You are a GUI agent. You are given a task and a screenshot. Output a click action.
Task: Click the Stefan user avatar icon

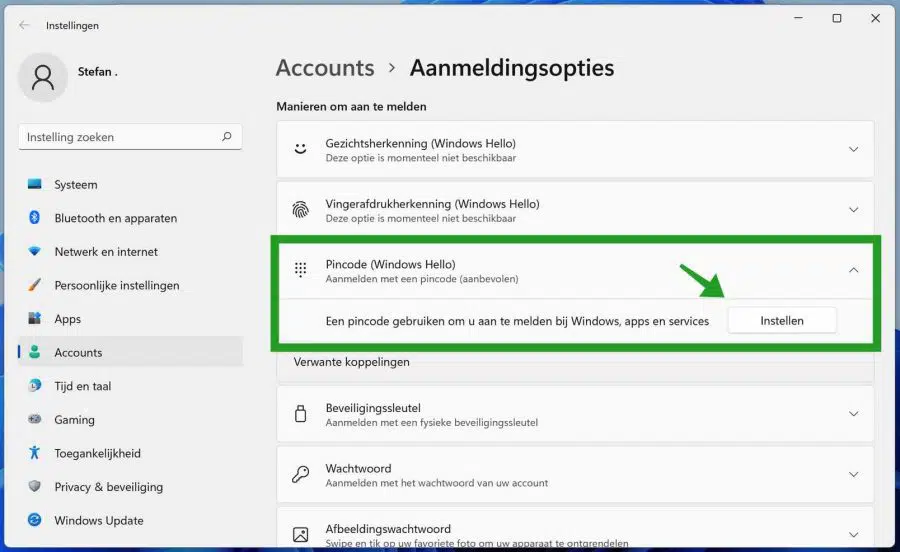pos(43,77)
